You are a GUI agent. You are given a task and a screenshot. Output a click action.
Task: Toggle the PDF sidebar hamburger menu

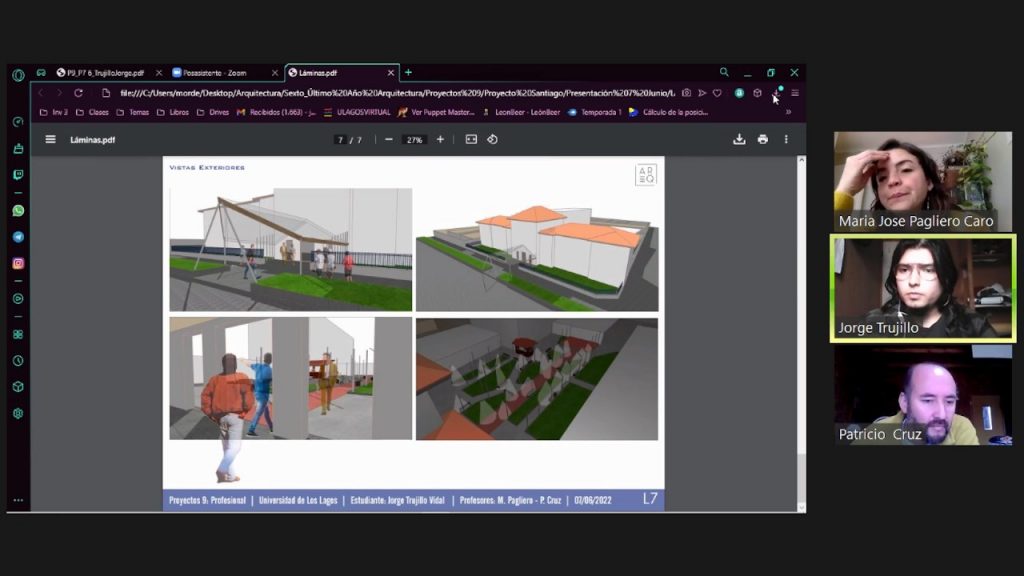[x=50, y=139]
